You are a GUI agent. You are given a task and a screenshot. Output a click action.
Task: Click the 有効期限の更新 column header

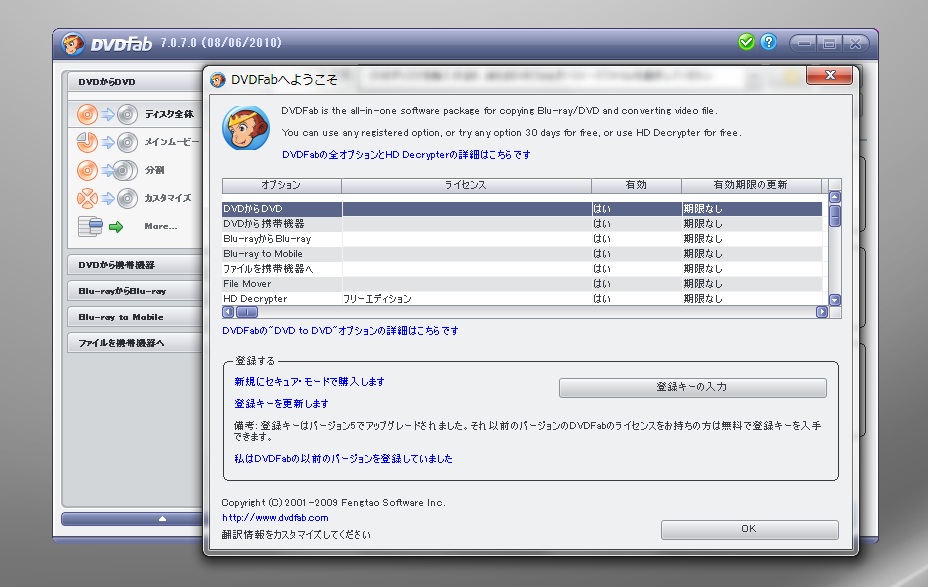(751, 185)
